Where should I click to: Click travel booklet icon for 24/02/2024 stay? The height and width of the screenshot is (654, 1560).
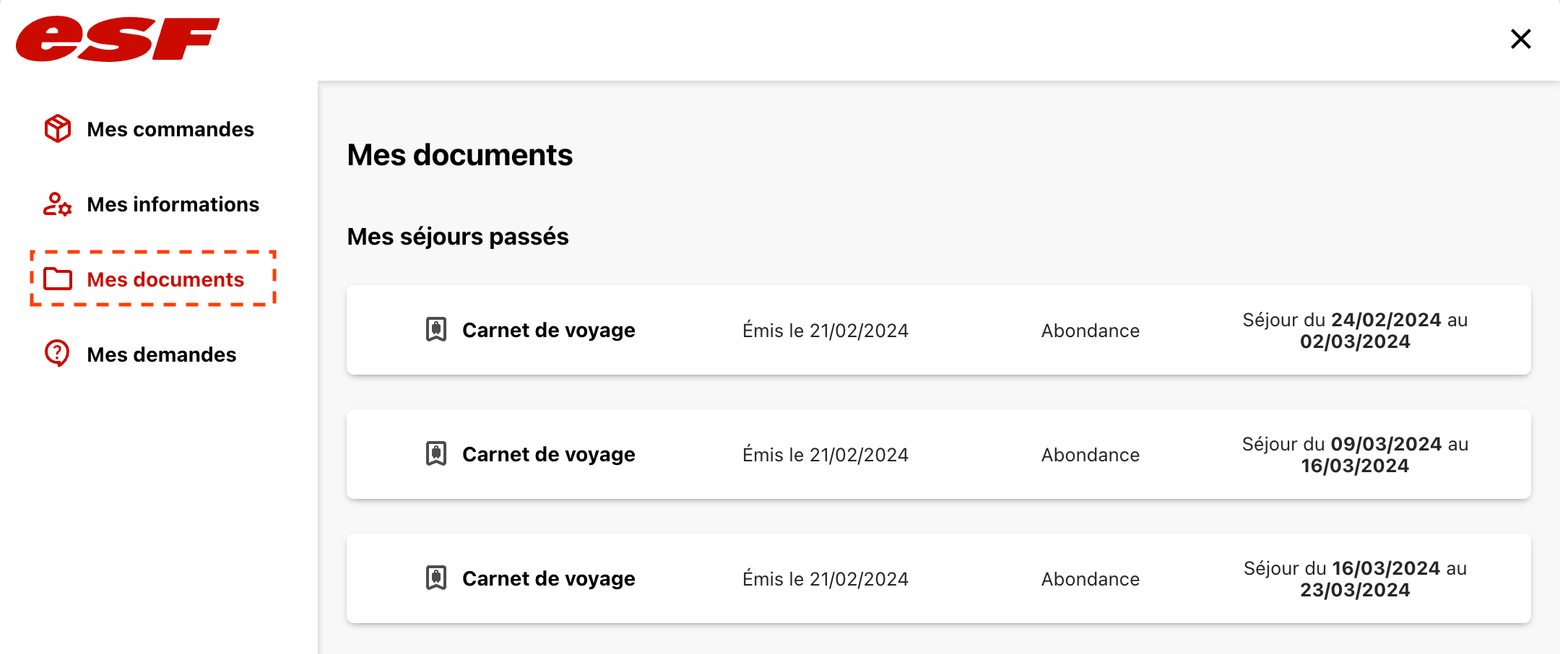436,330
